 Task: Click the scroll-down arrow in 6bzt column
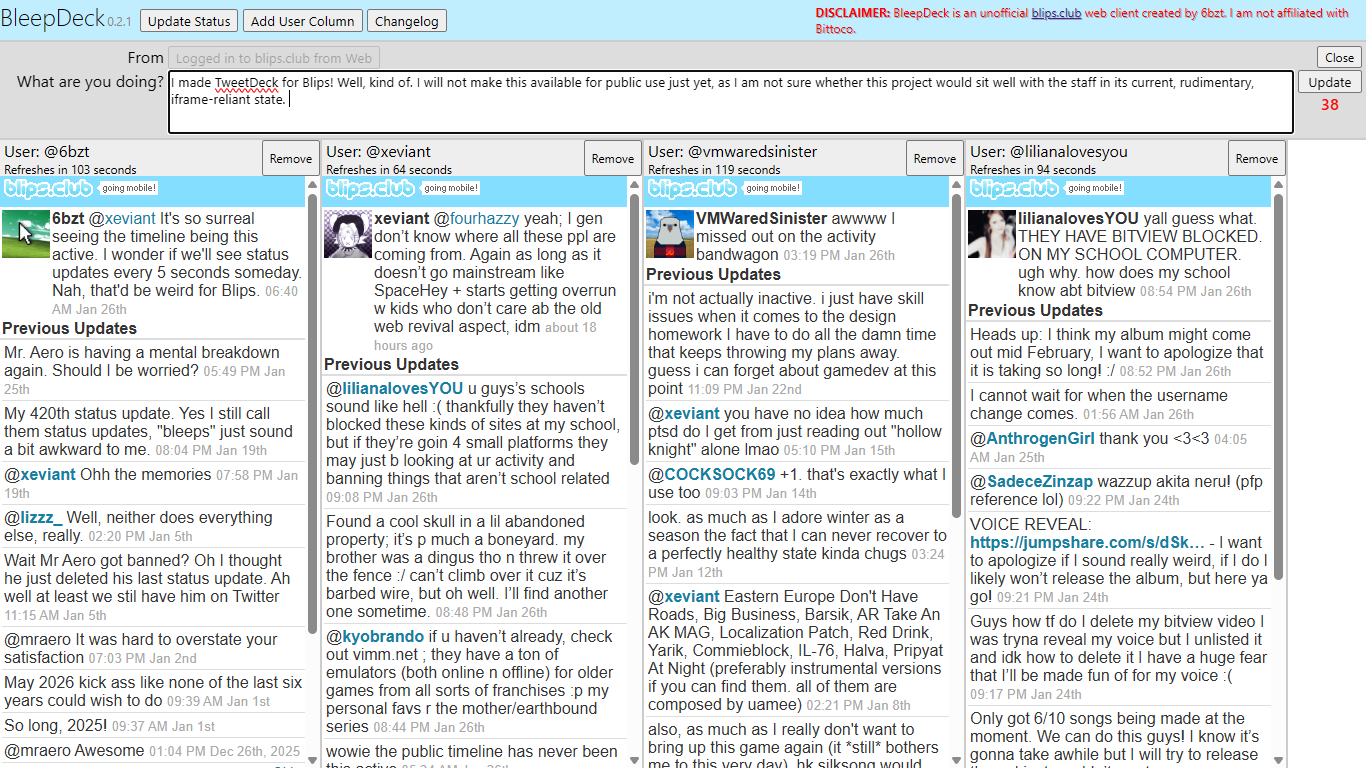point(313,760)
